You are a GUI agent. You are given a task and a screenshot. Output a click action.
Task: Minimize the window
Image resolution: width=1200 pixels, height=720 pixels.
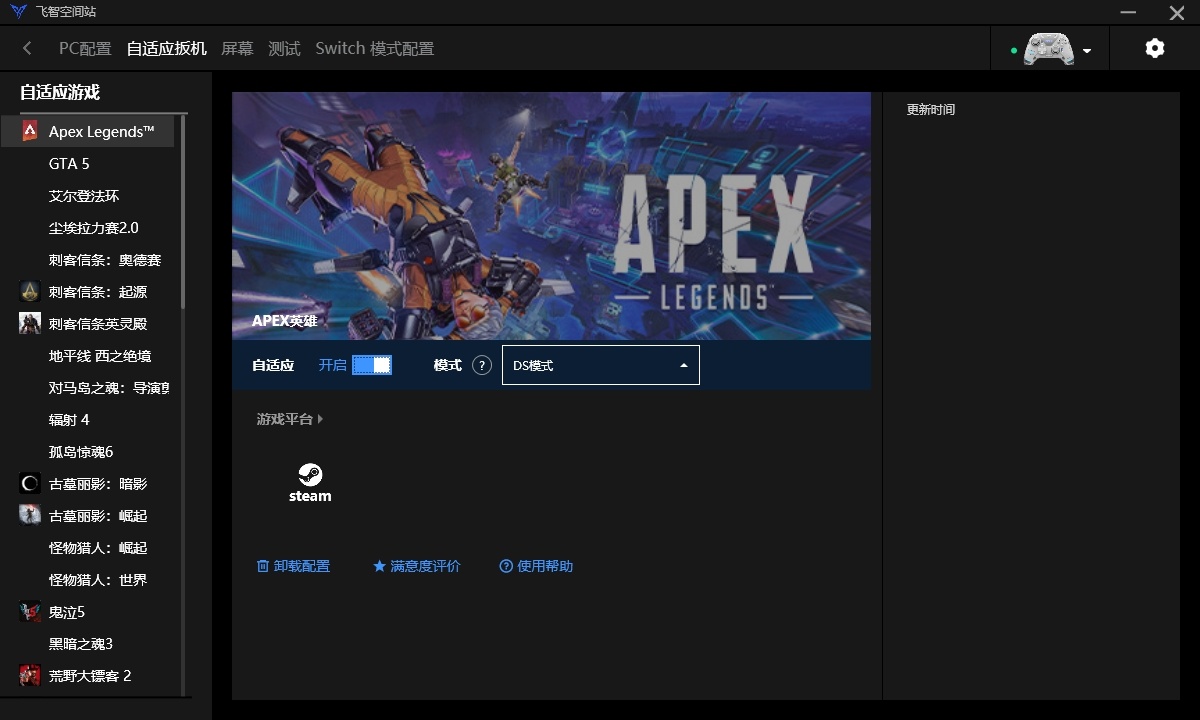coord(1128,12)
